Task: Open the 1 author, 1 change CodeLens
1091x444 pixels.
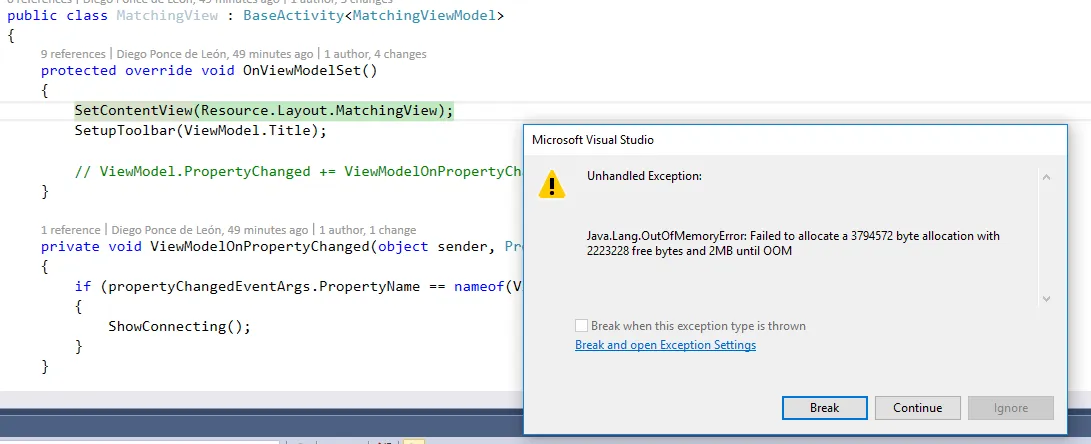Action: click(x=365, y=230)
